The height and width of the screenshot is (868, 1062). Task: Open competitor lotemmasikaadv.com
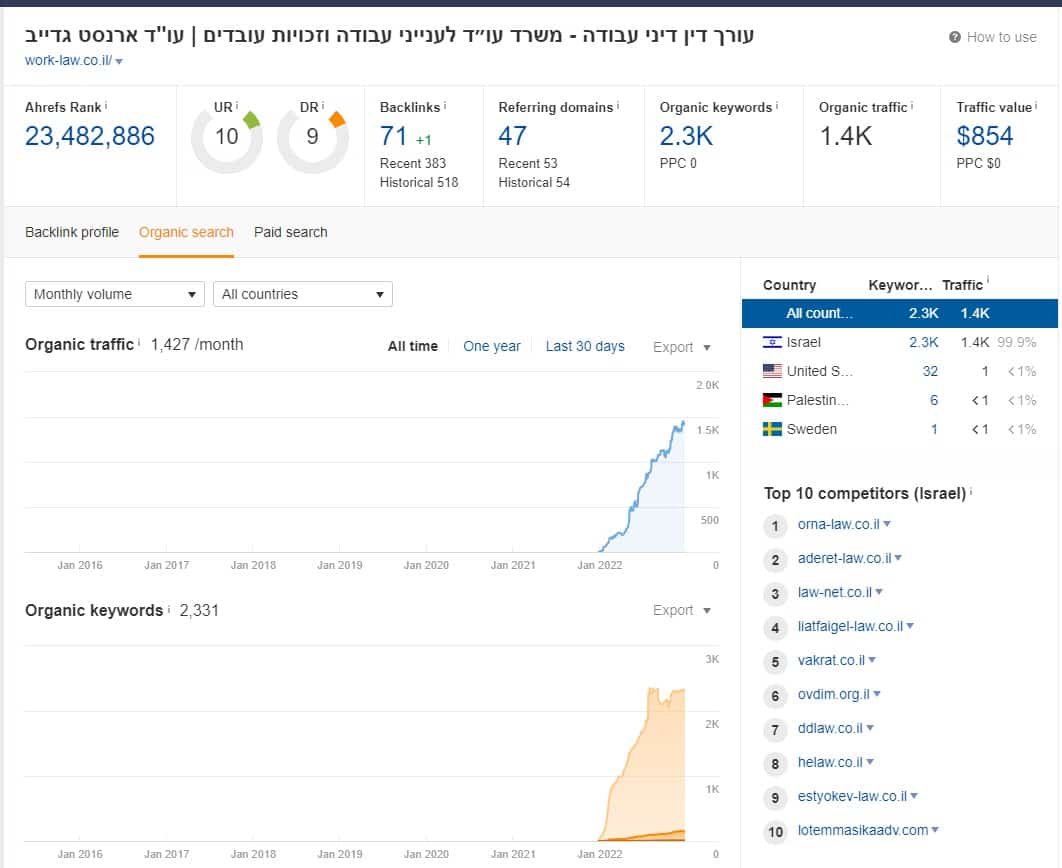[x=863, y=830]
